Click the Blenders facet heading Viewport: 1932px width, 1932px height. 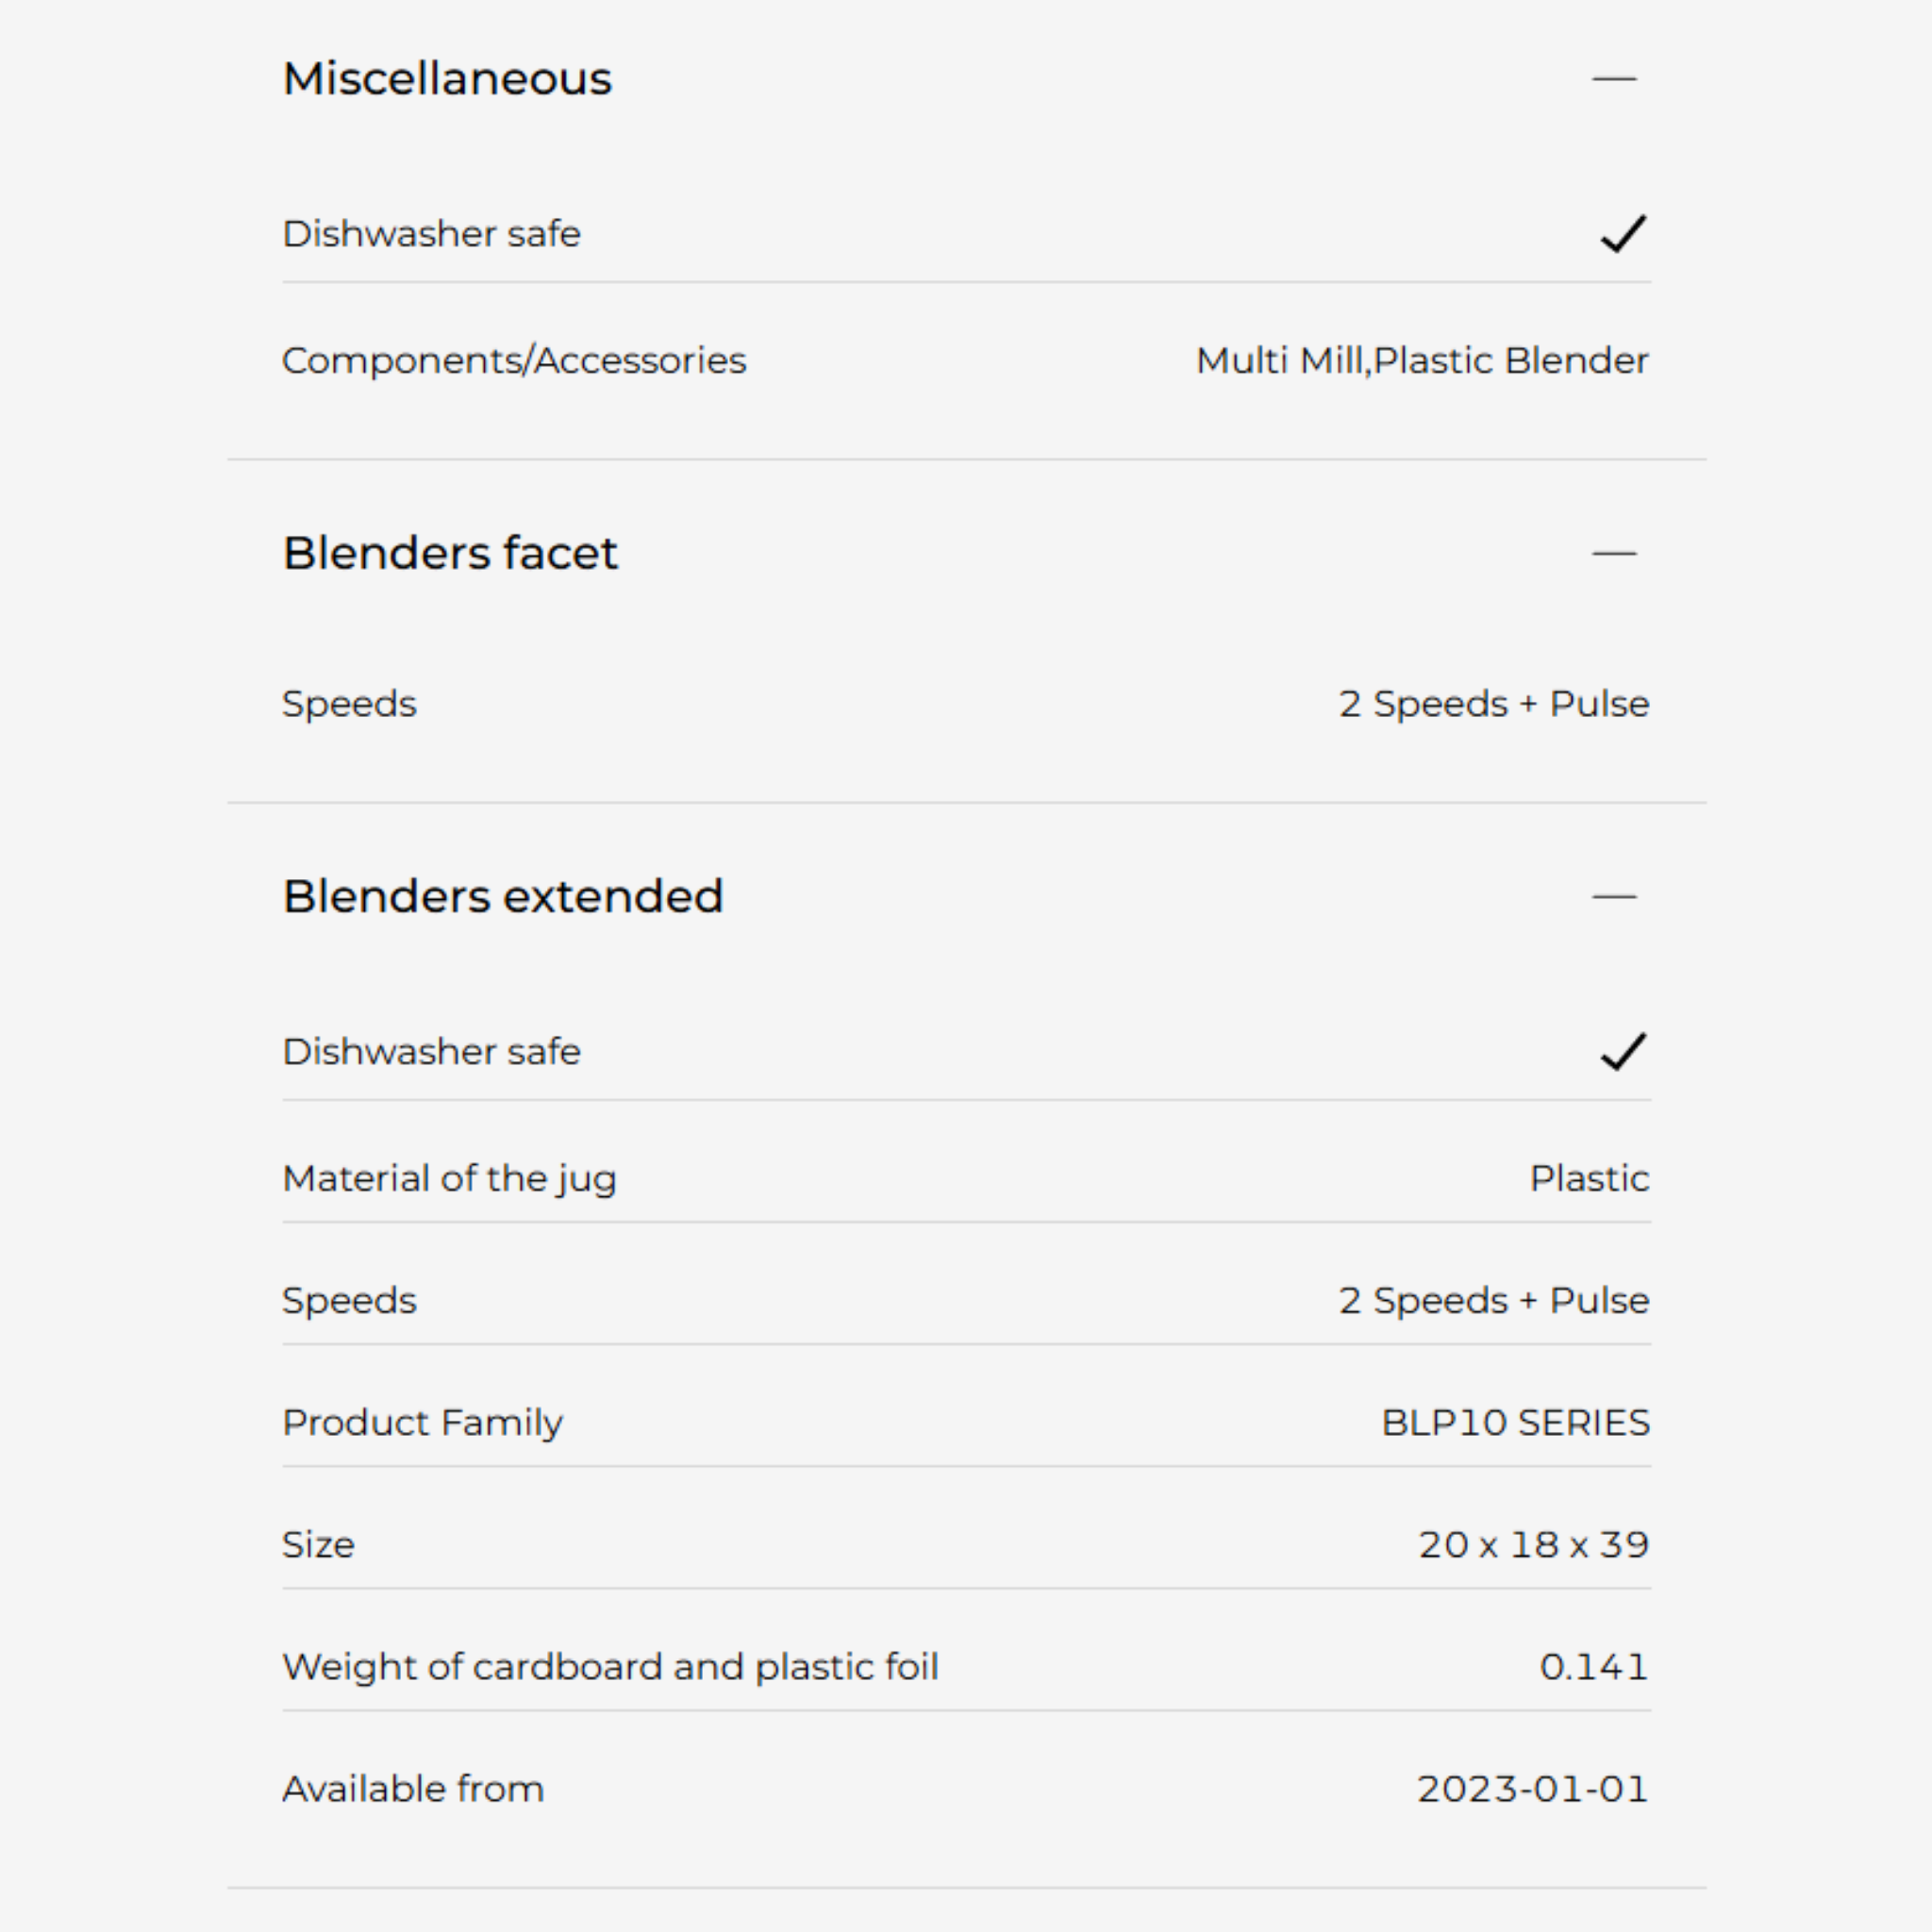[x=450, y=553]
